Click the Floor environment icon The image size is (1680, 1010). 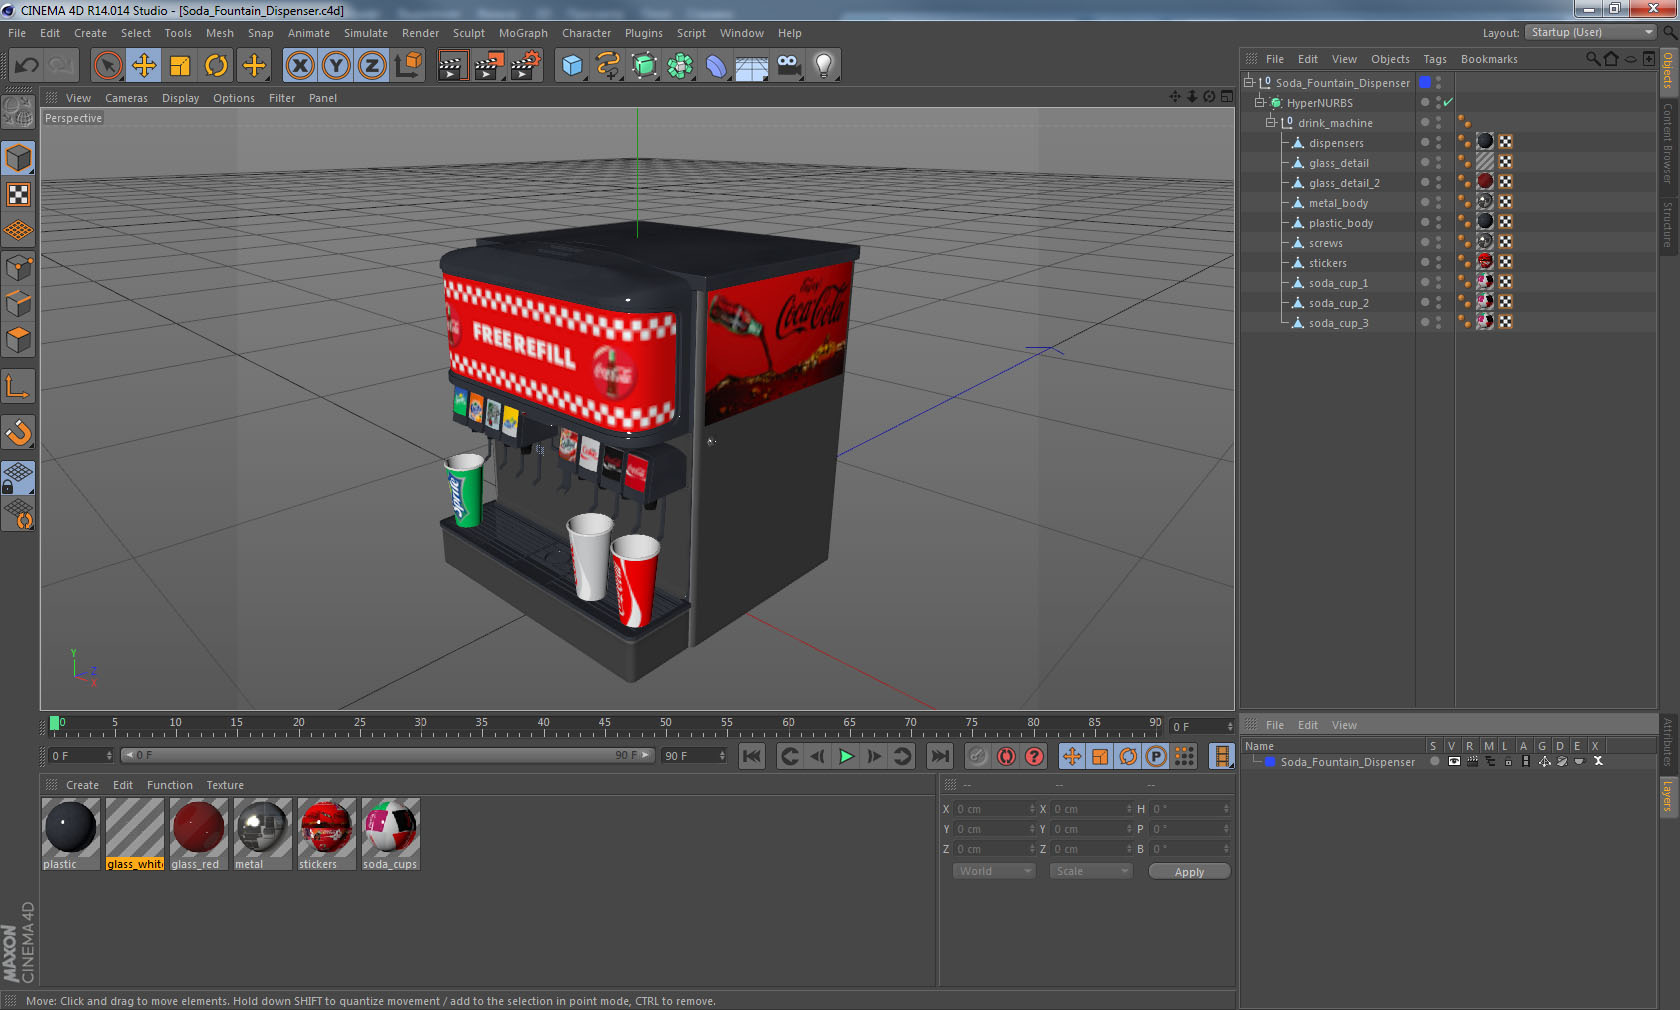click(x=752, y=66)
